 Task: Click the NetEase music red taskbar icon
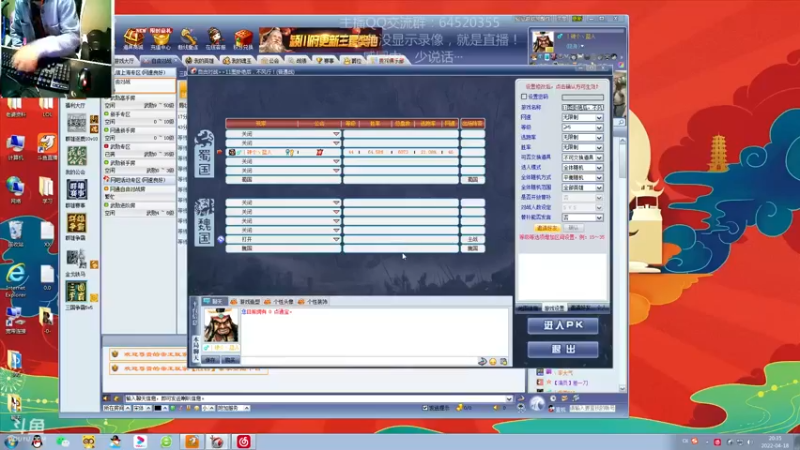pyautogui.click(x=243, y=441)
